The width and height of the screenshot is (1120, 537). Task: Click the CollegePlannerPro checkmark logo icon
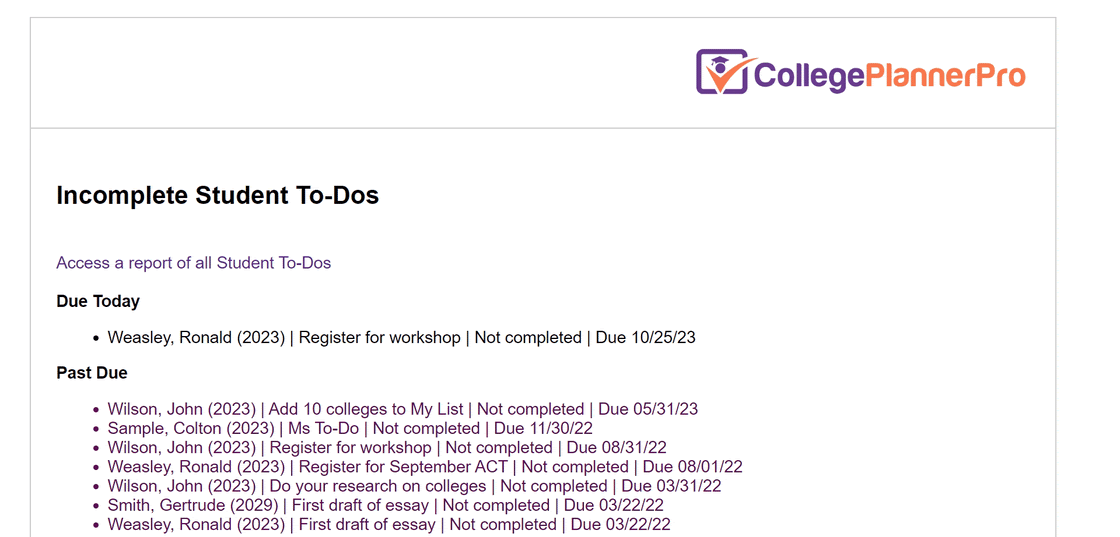click(723, 71)
